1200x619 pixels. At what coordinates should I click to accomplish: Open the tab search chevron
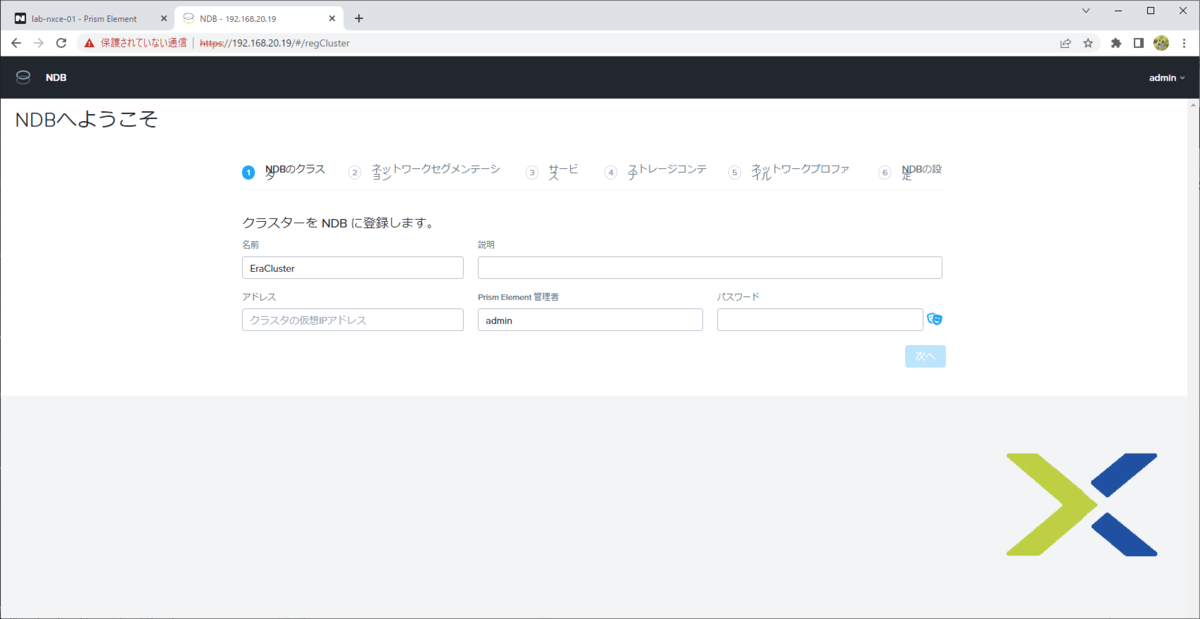coord(1086,10)
